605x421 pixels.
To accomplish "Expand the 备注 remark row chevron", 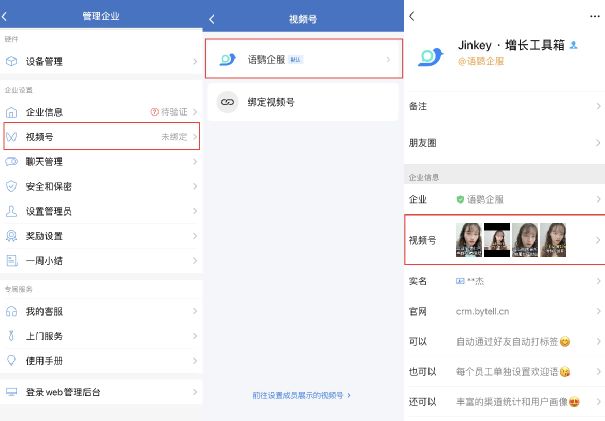I will pyautogui.click(x=598, y=105).
